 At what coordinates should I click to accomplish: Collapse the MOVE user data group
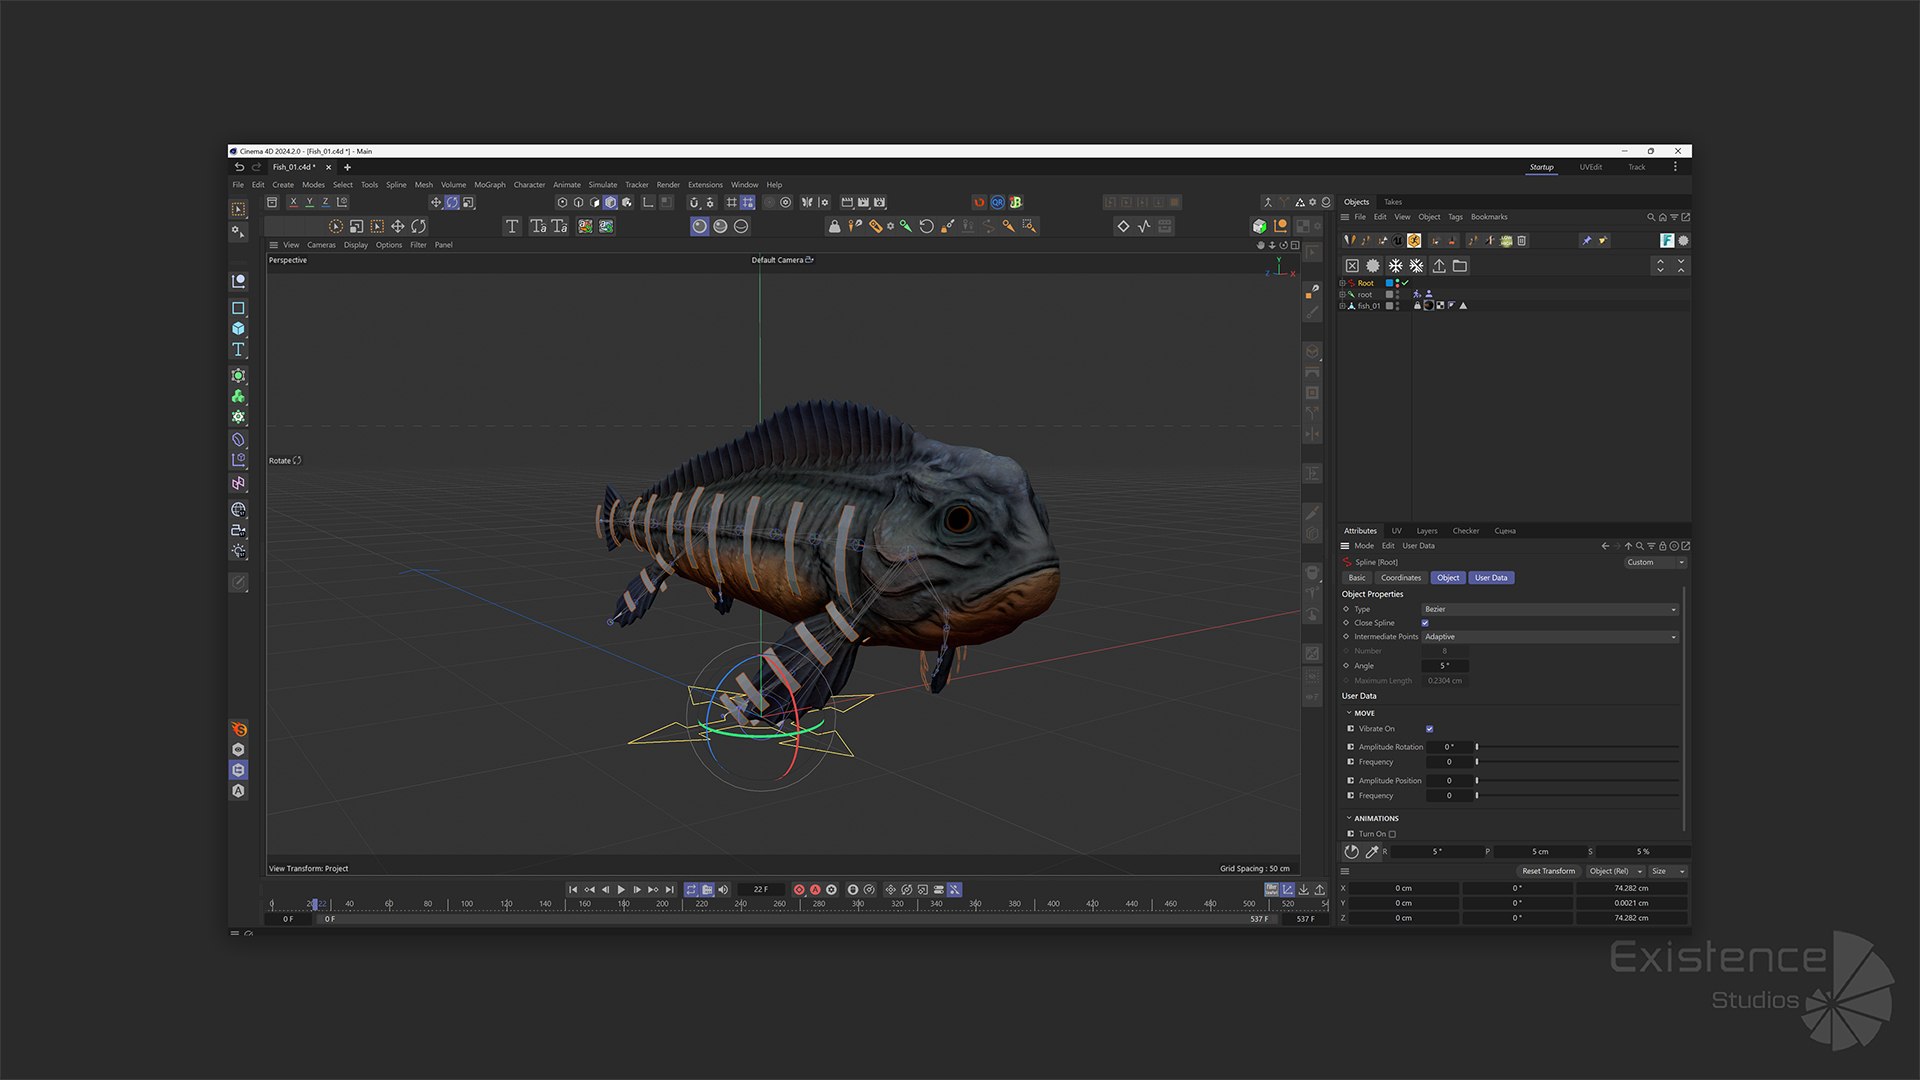[x=1349, y=713]
